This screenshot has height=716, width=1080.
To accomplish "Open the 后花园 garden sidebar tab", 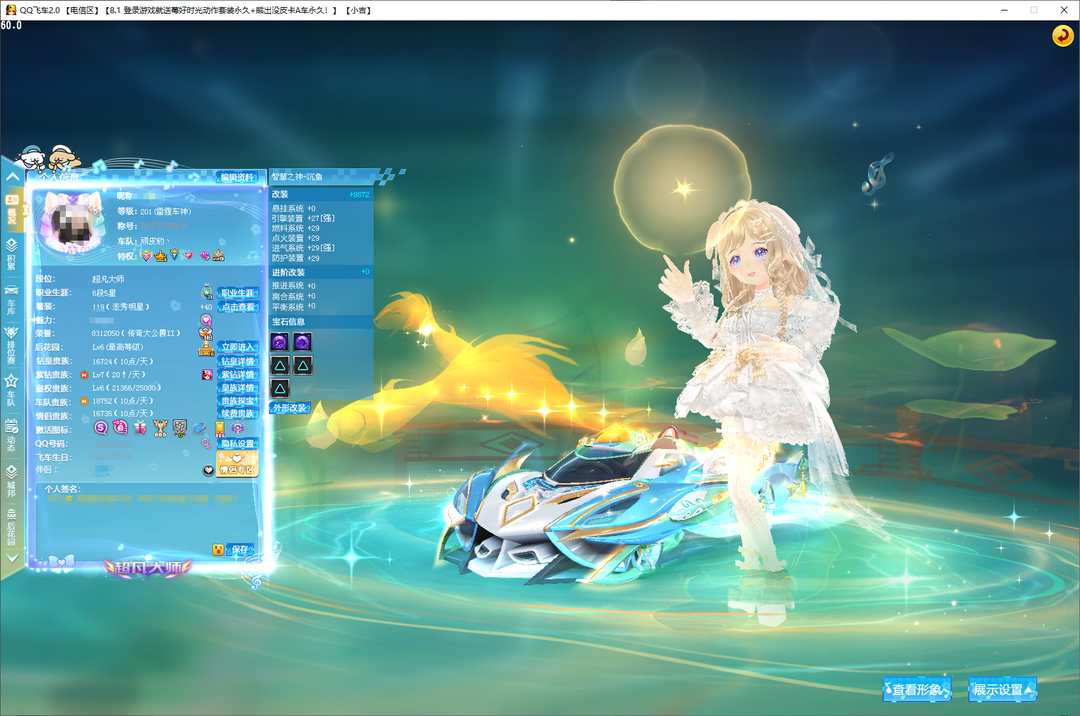I will [12, 527].
